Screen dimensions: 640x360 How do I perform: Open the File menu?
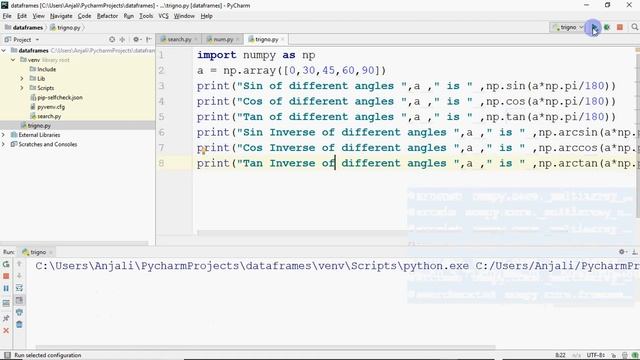click(7, 16)
